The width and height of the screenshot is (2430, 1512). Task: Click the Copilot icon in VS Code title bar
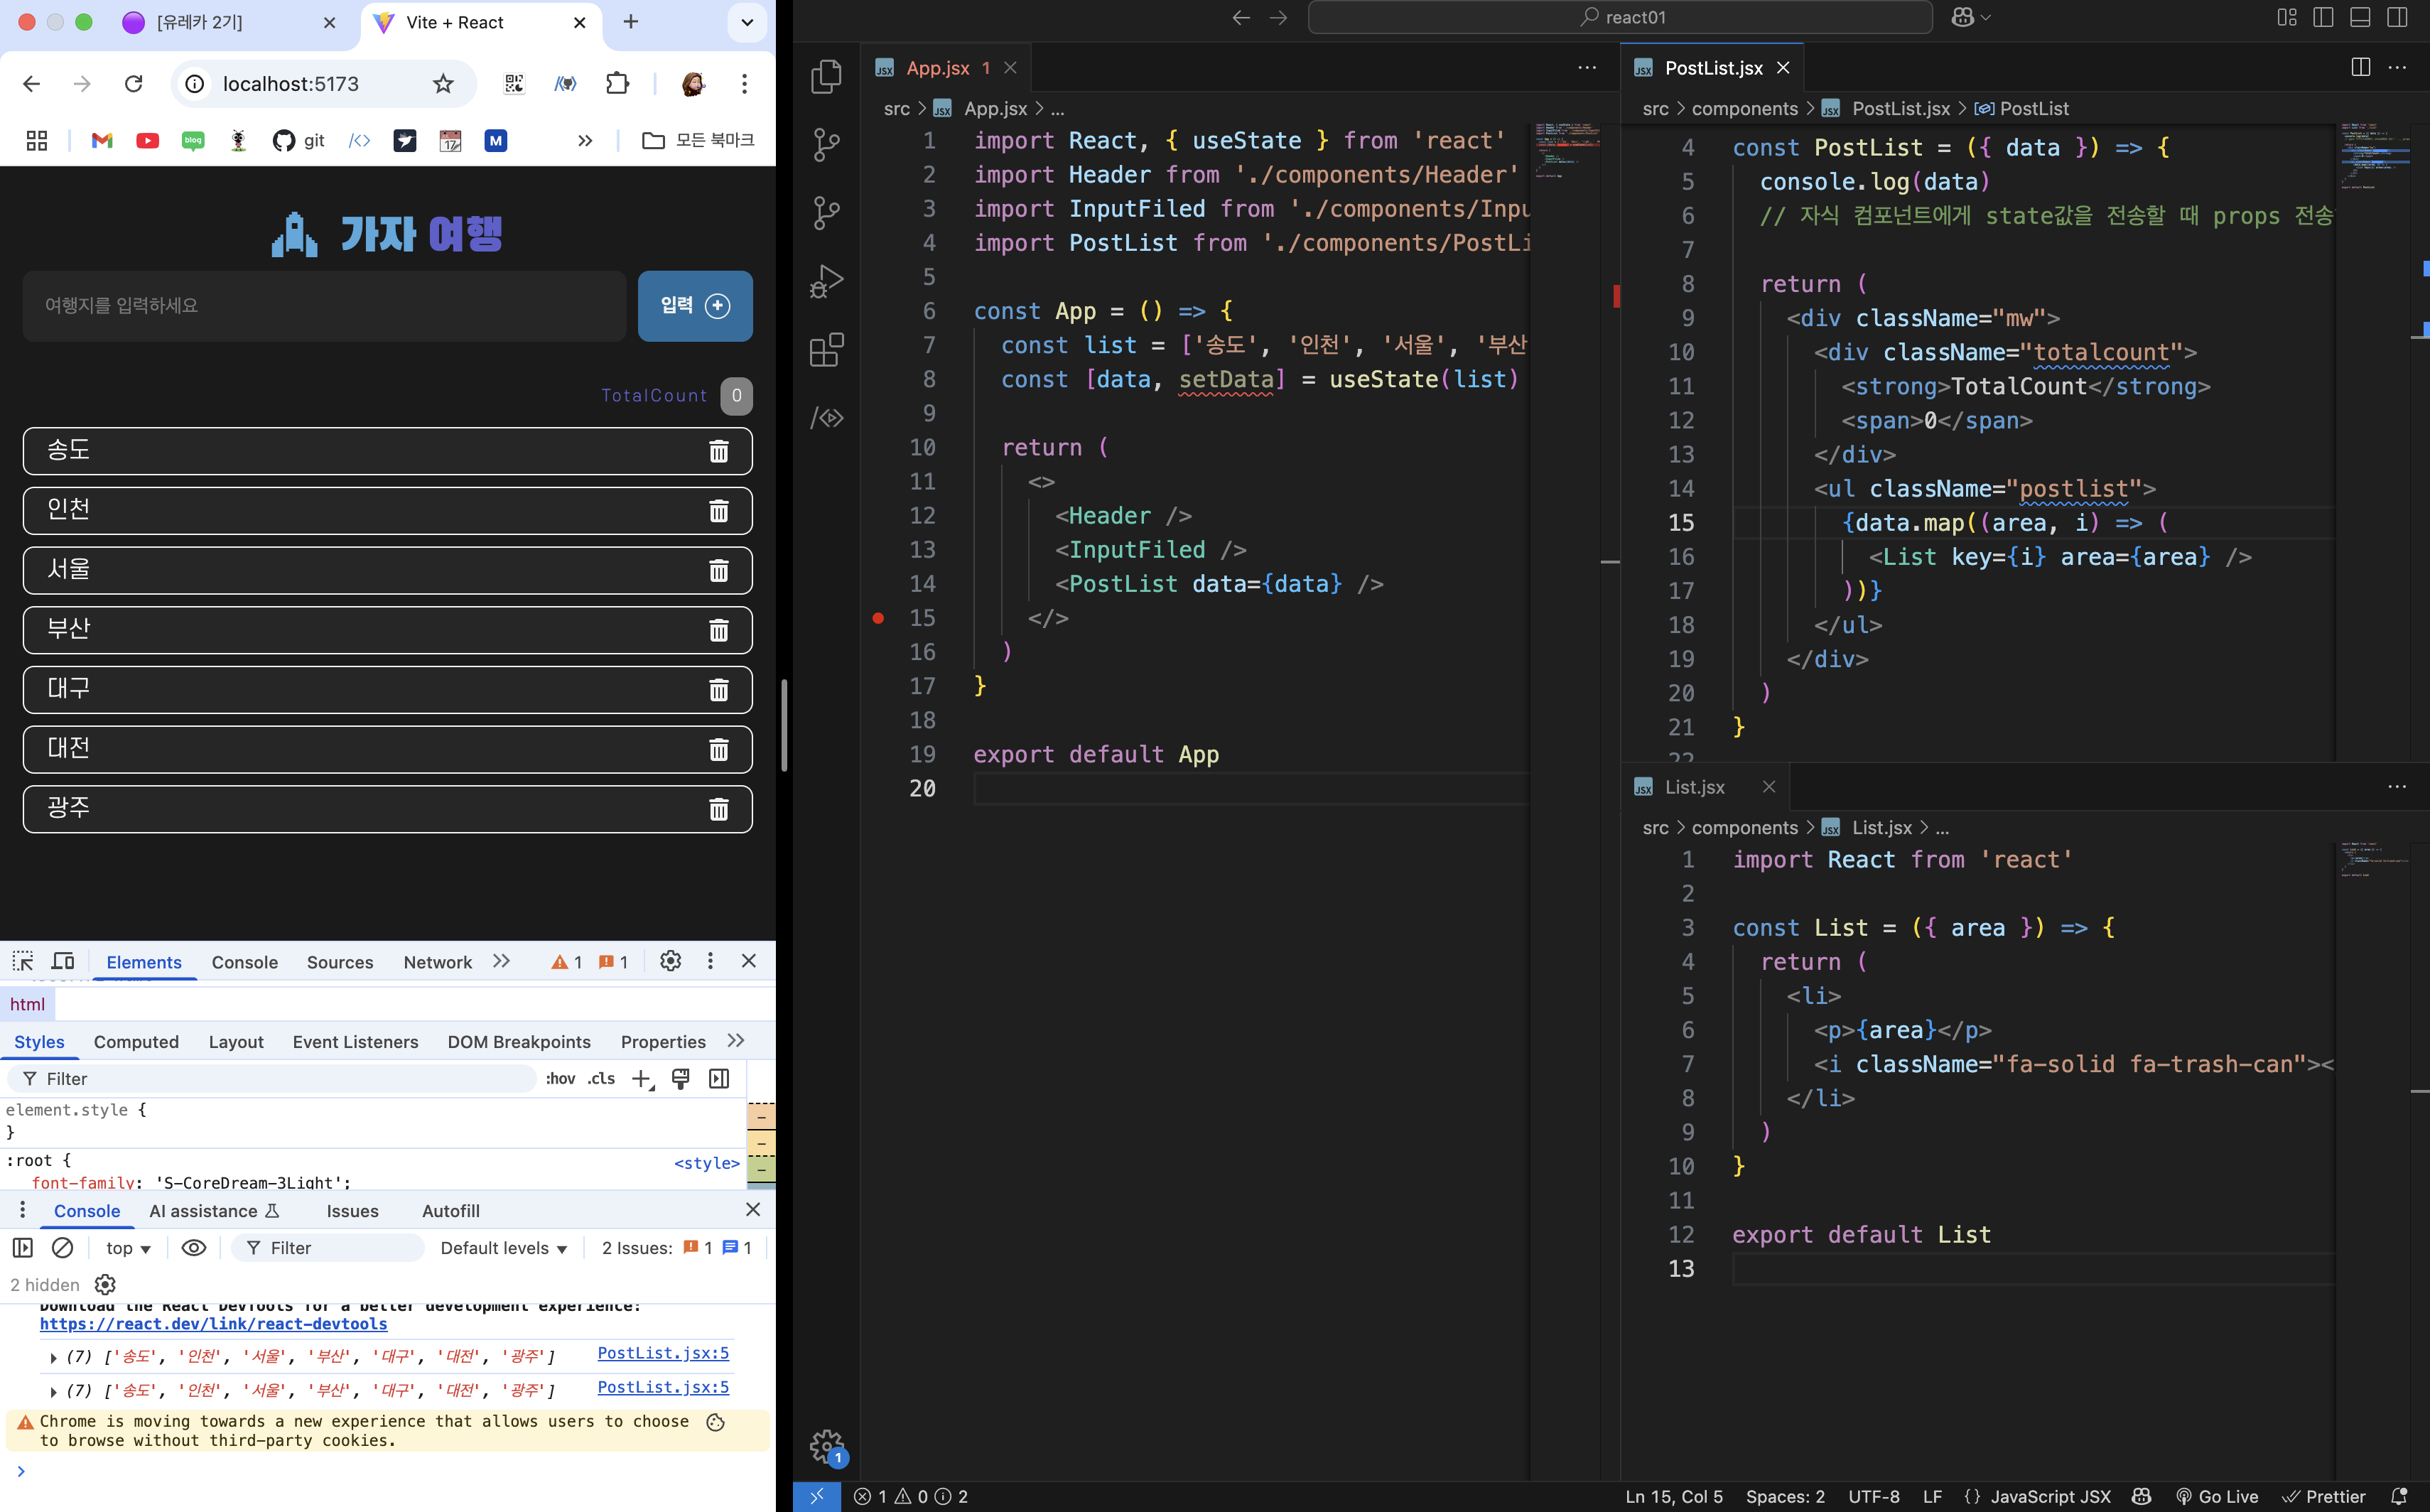[1962, 17]
